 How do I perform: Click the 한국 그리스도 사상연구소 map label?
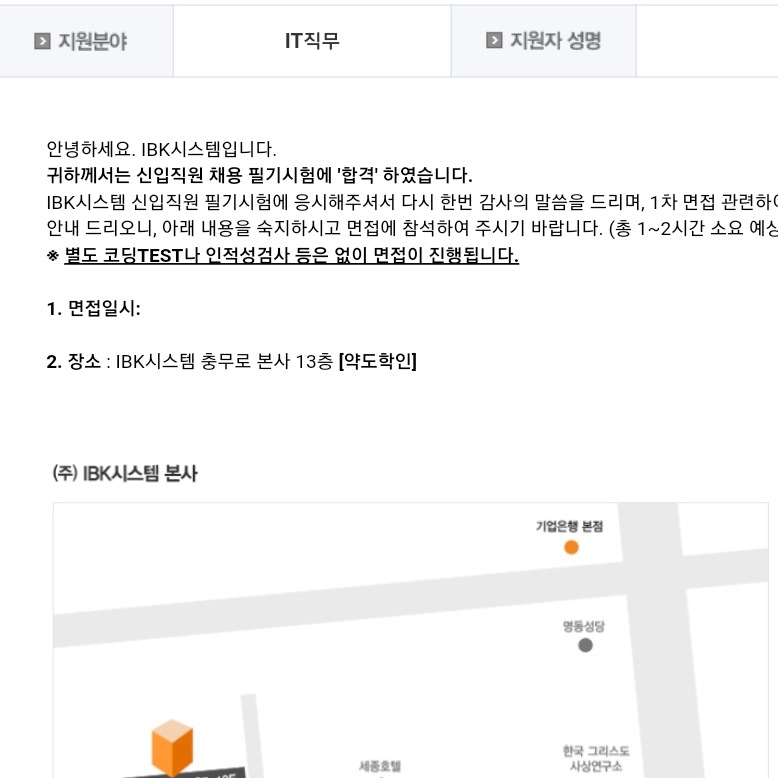pyautogui.click(x=596, y=759)
